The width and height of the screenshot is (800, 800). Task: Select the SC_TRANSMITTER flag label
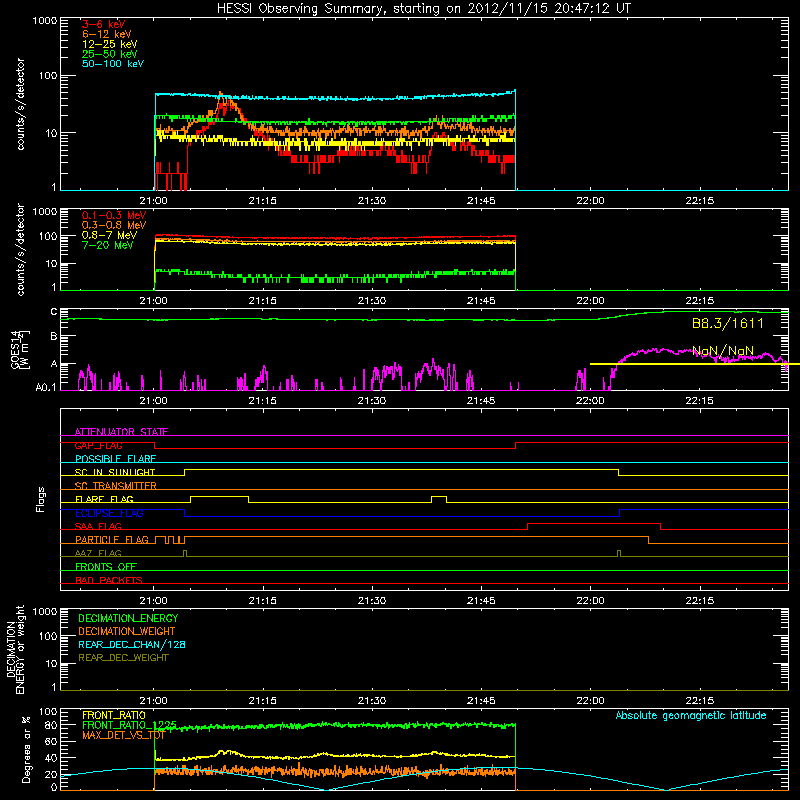coord(116,485)
